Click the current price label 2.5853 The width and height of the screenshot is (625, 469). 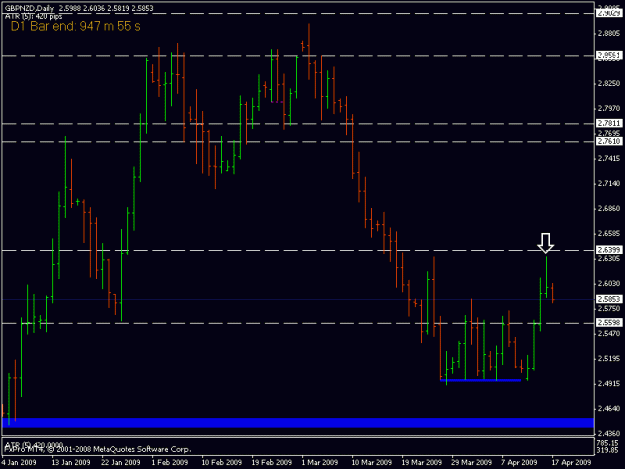tap(609, 299)
